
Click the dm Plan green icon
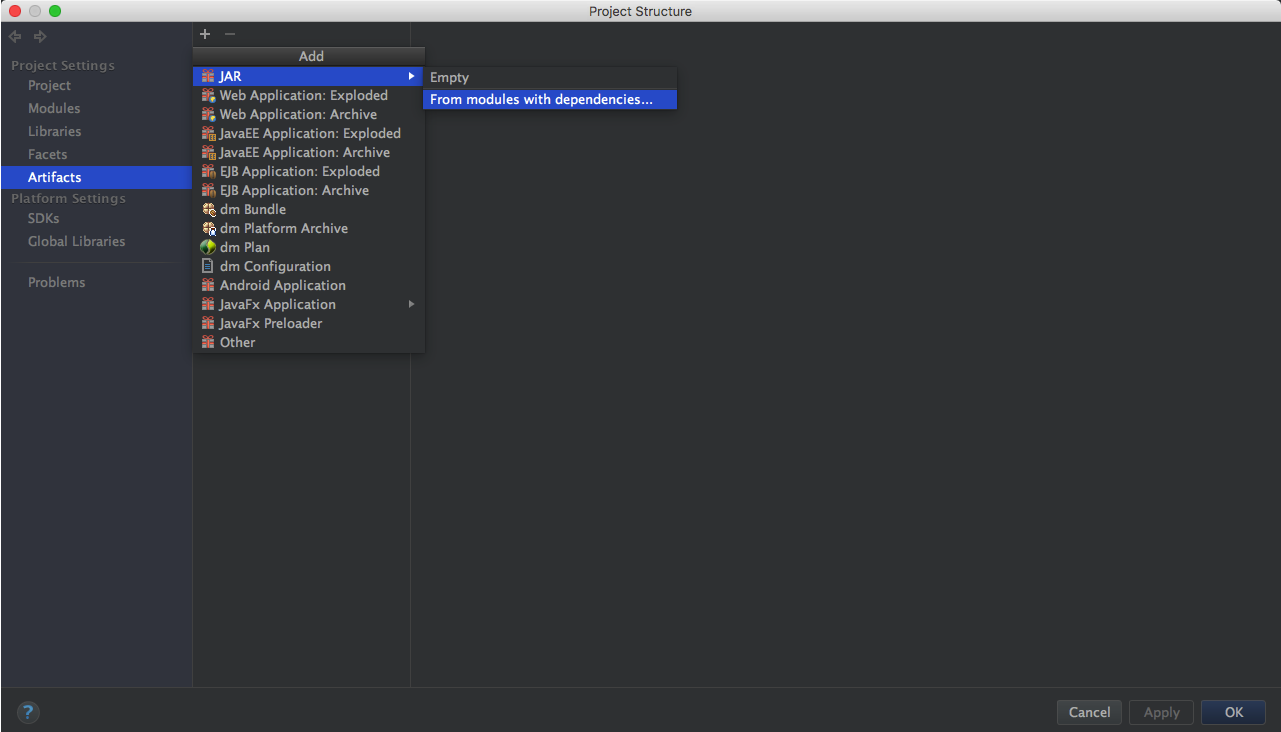(208, 247)
